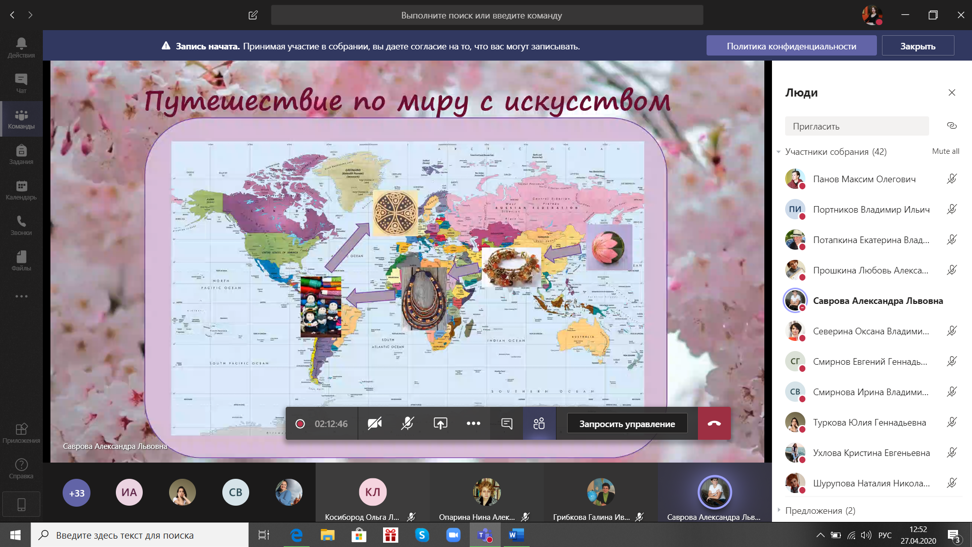Toggle the camera on or off
972x547 pixels.
pyautogui.click(x=375, y=424)
